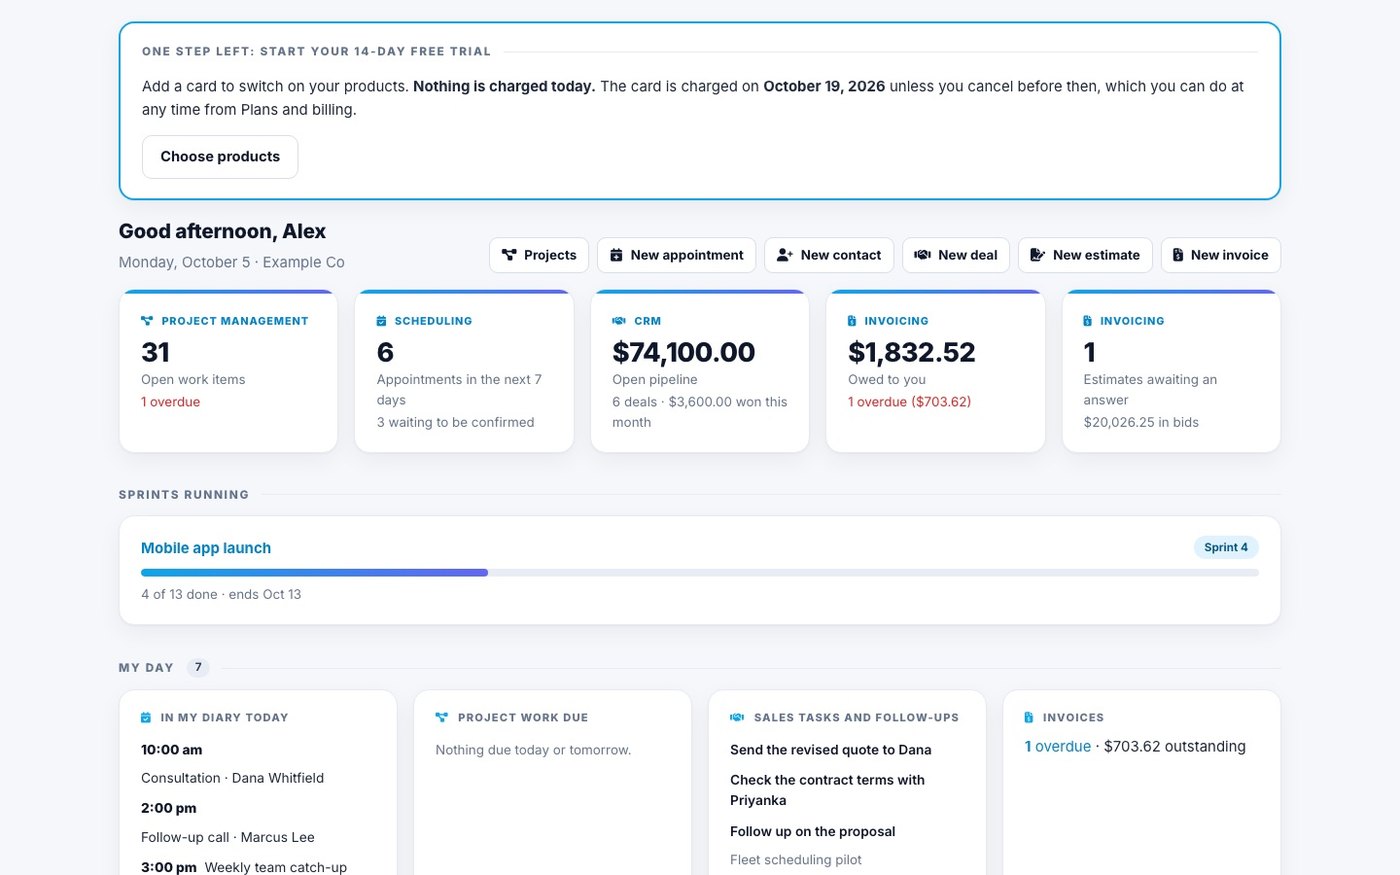This screenshot has width=1400, height=875.
Task: Click the My Day count badge 7
Action: point(198,667)
